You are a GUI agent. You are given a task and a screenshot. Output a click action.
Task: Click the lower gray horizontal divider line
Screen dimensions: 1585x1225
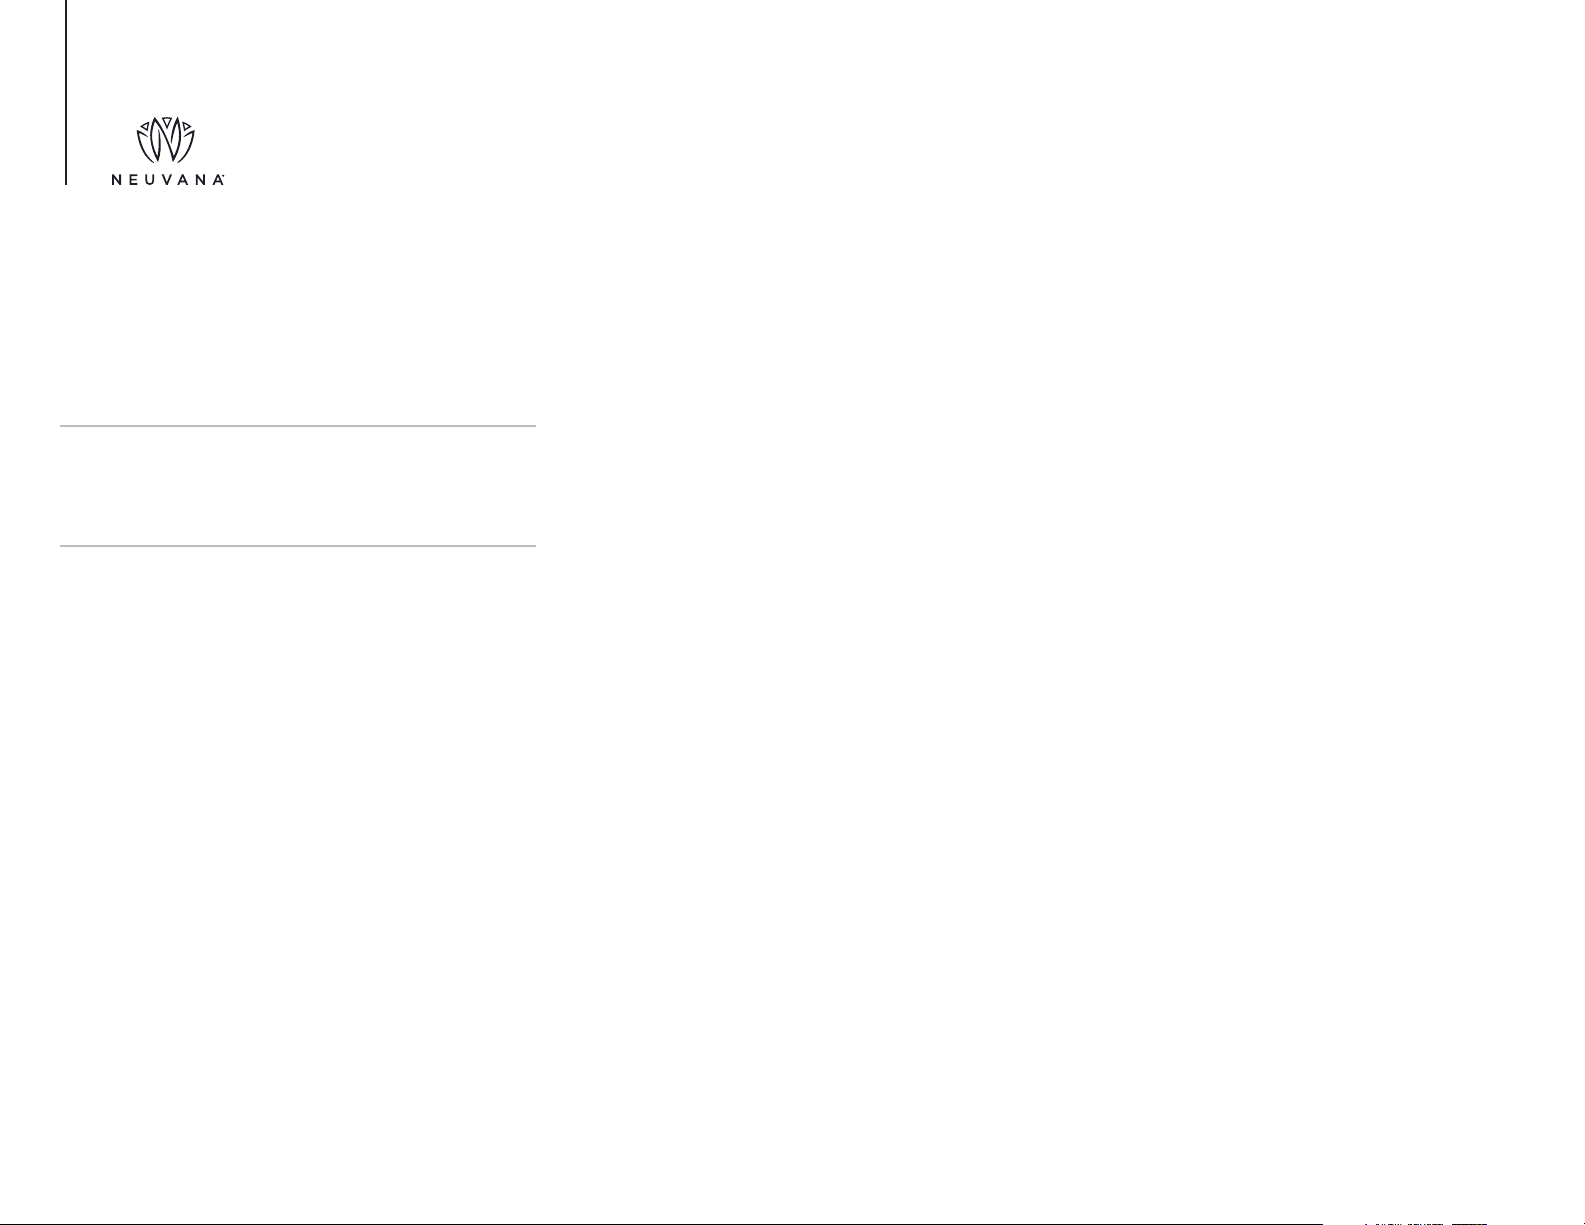tap(298, 546)
